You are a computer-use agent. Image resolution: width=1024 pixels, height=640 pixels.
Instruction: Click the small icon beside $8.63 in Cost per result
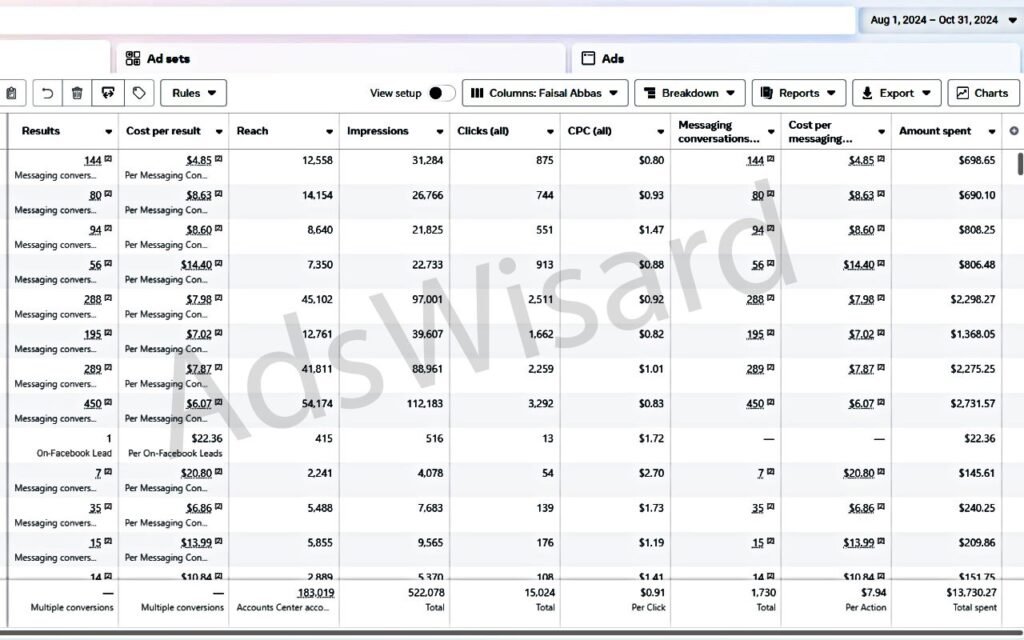(x=218, y=193)
